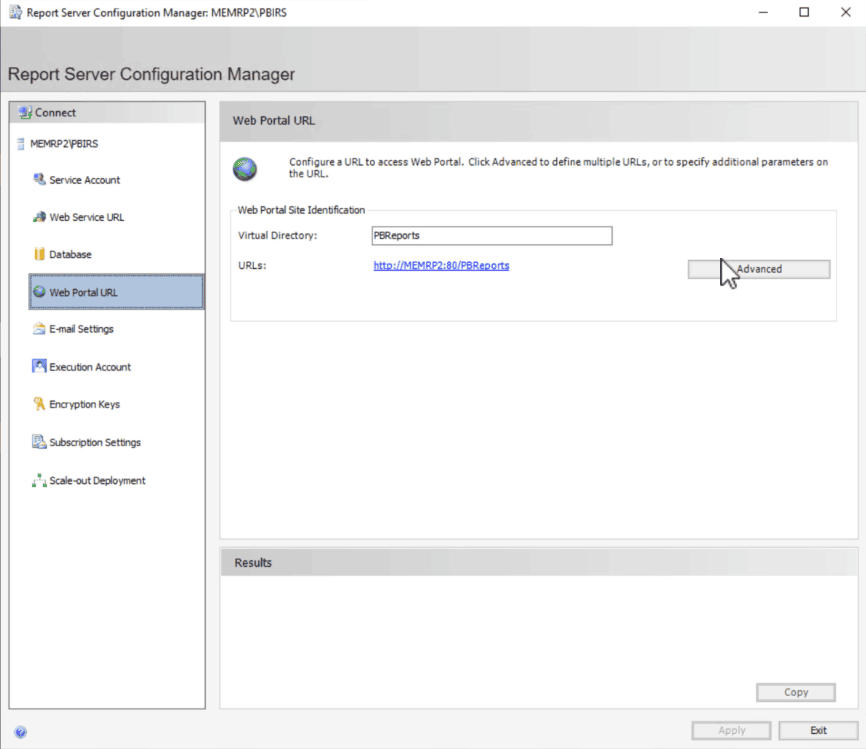Click the Web Portal URL globe icon in sidebar
Screen dimensions: 866x749
[x=39, y=292]
